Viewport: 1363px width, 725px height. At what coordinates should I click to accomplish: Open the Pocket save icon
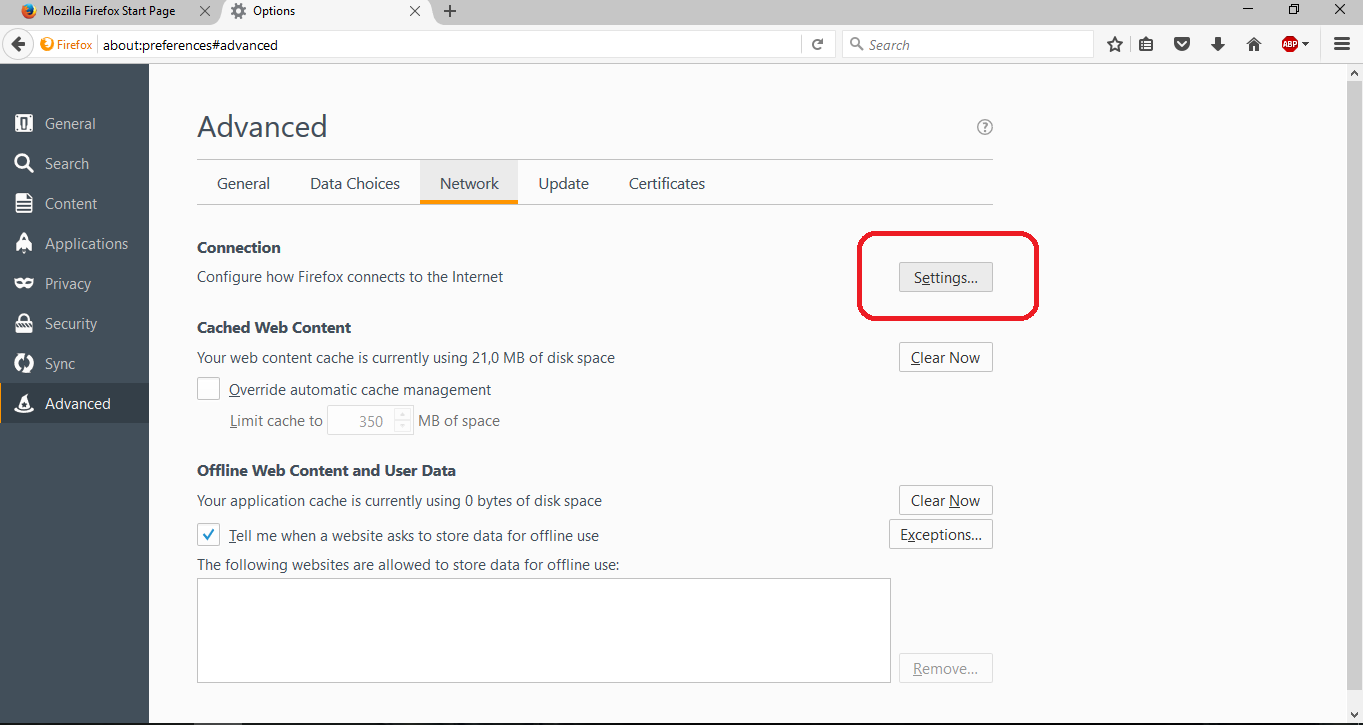pyautogui.click(x=1182, y=45)
